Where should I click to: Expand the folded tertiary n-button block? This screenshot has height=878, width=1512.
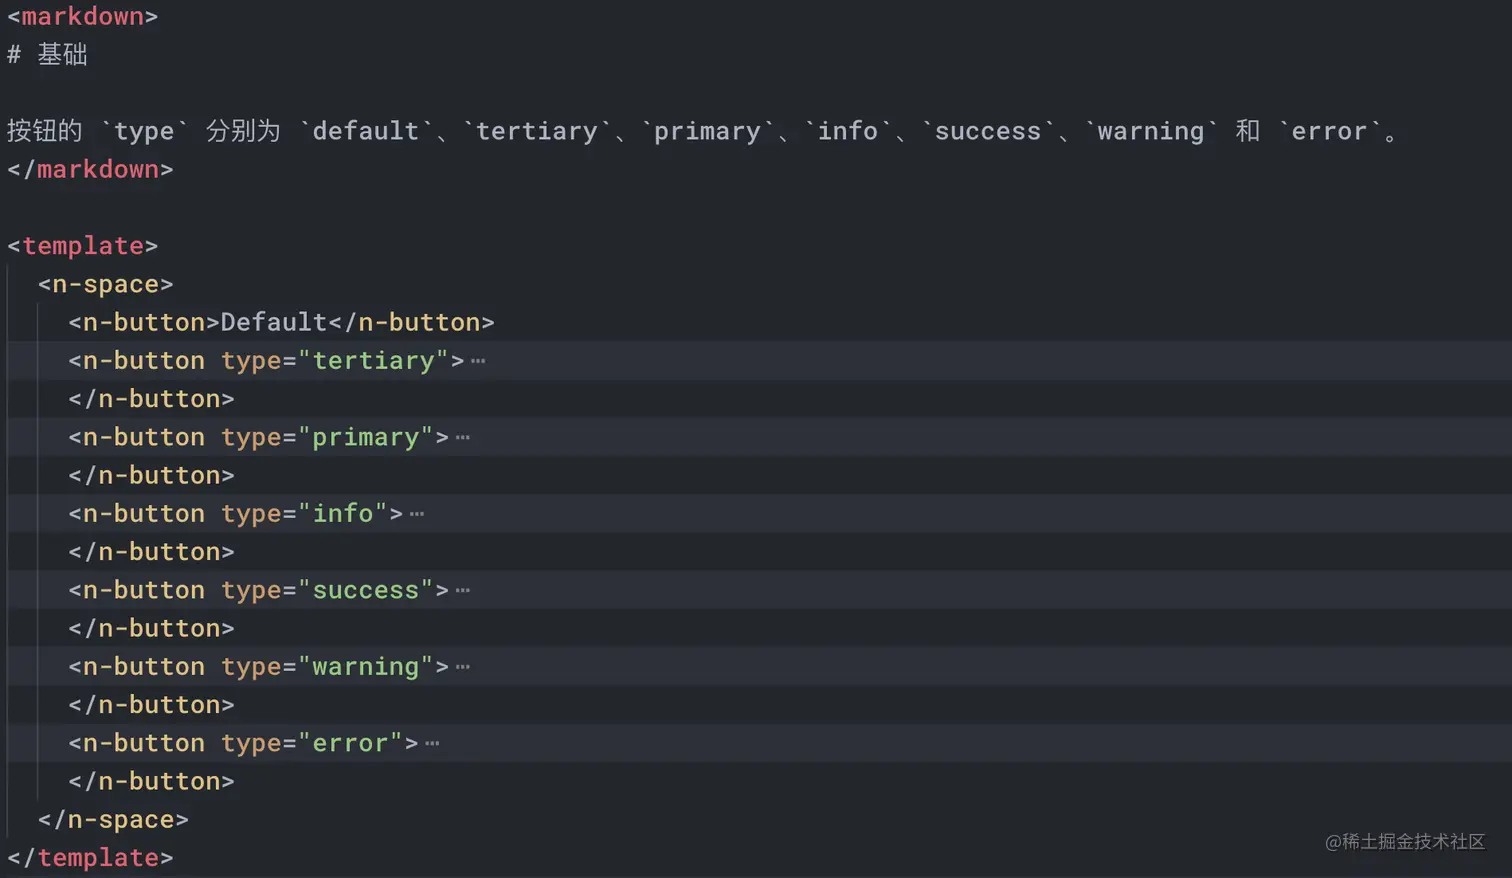click(x=478, y=361)
